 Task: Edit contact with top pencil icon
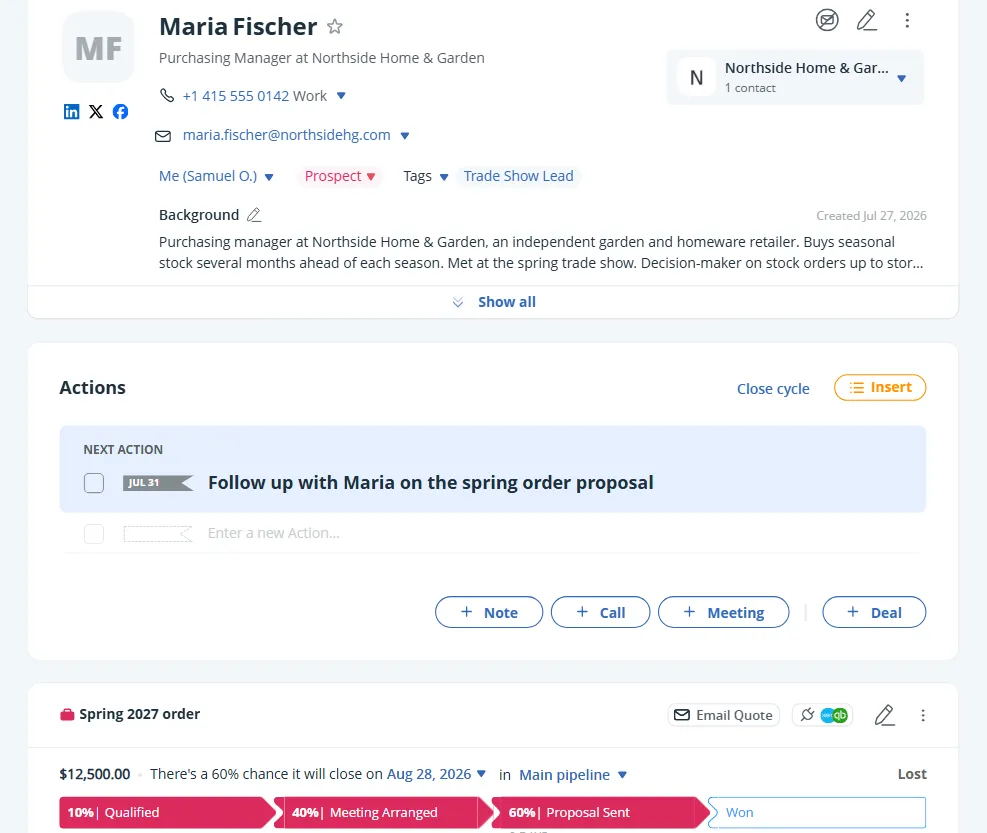tap(867, 20)
